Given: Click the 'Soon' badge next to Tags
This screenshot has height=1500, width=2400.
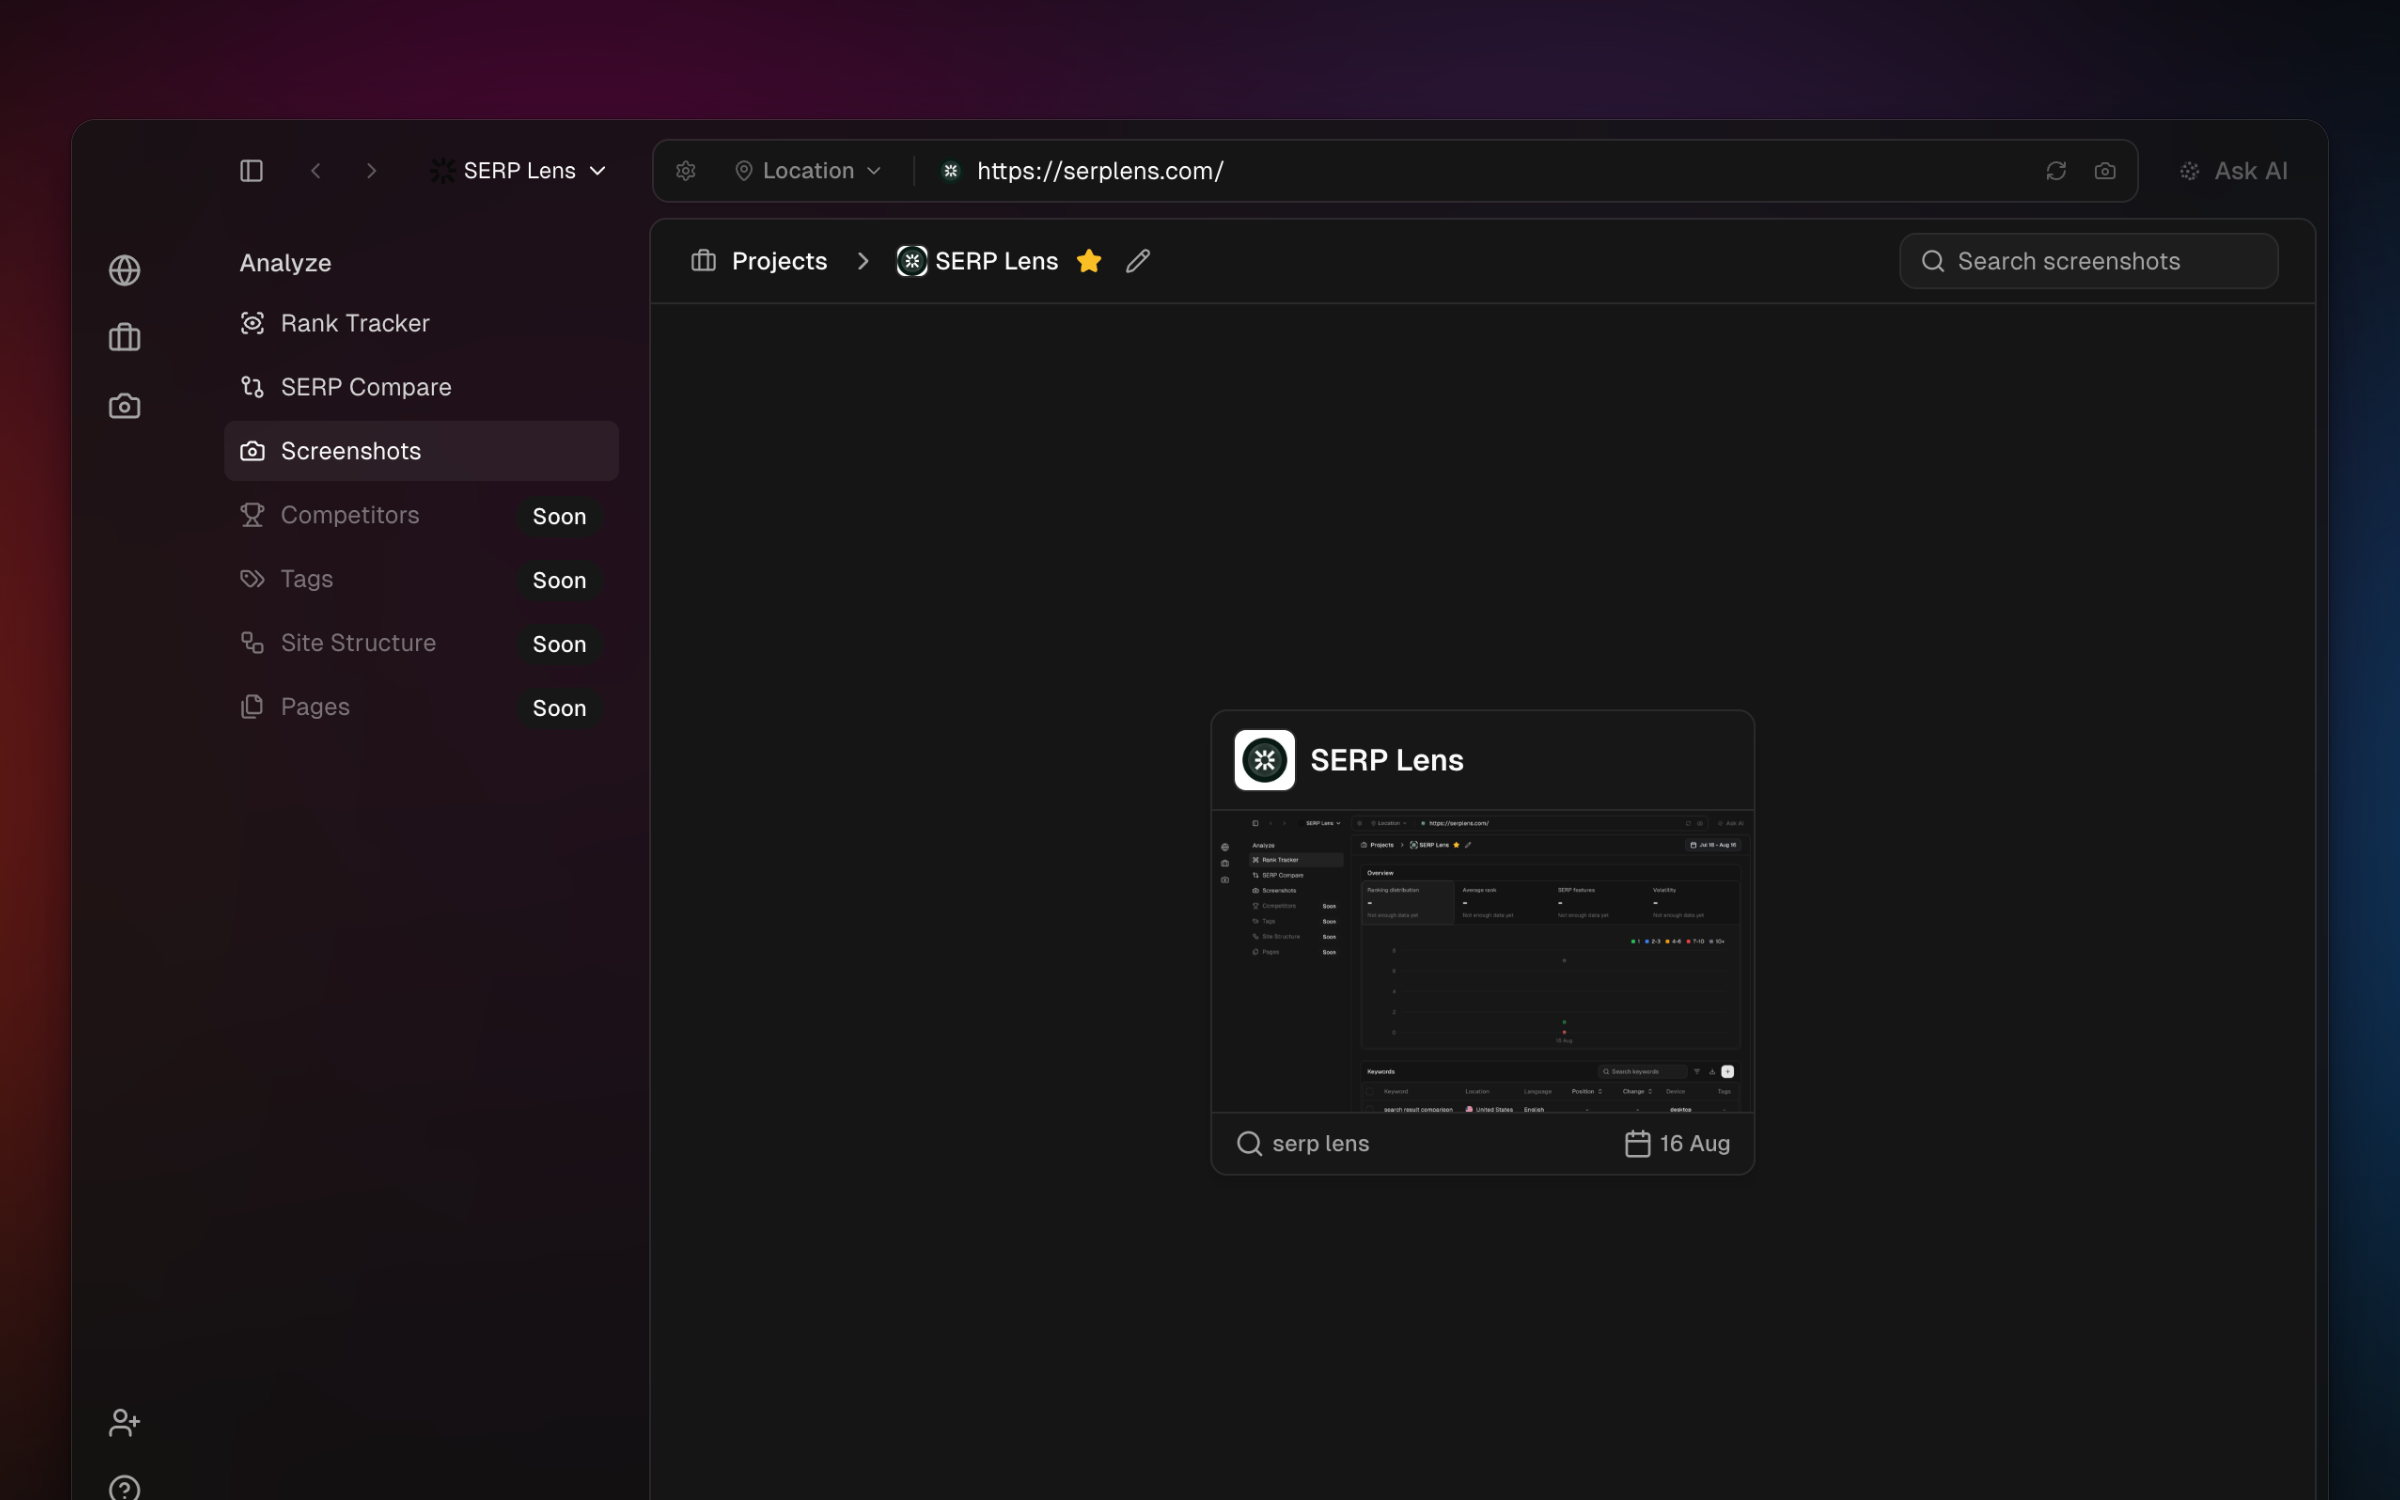Looking at the screenshot, I should (559, 580).
